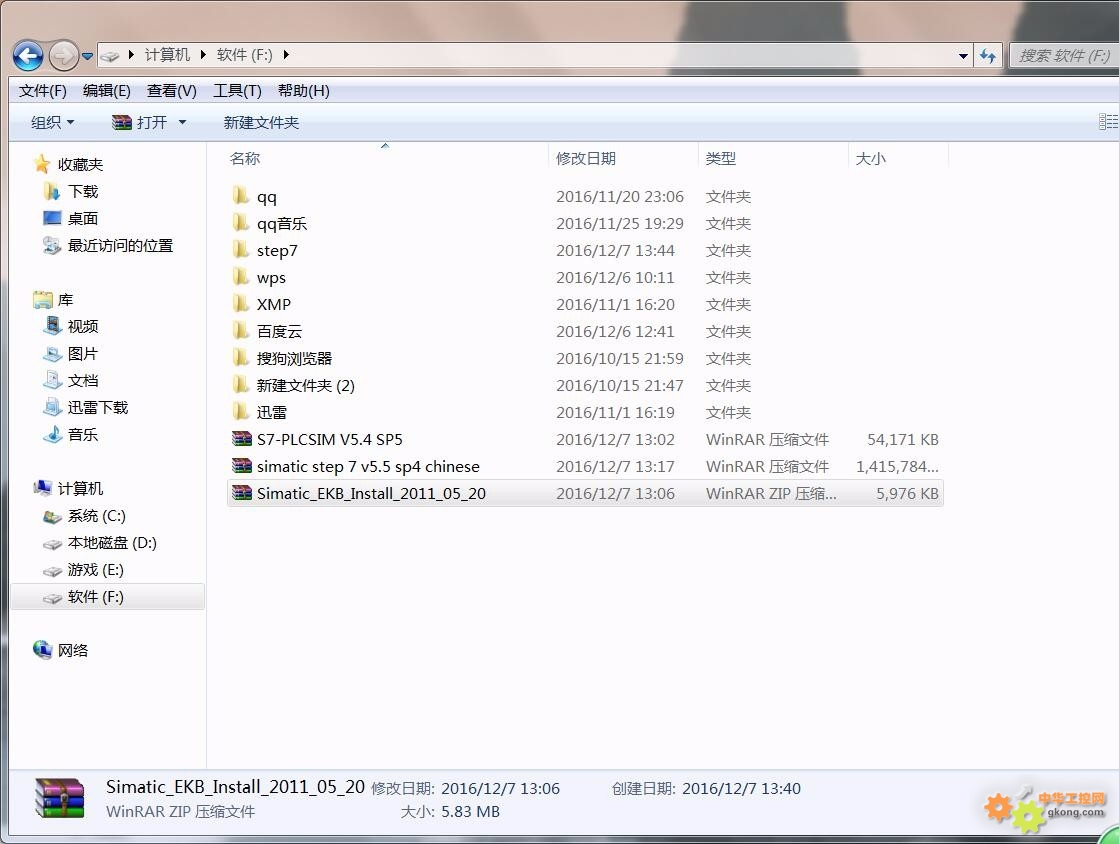Image resolution: width=1119 pixels, height=844 pixels.
Task: Expand the 计算机 breadcrumb arrow
Action: [203, 54]
